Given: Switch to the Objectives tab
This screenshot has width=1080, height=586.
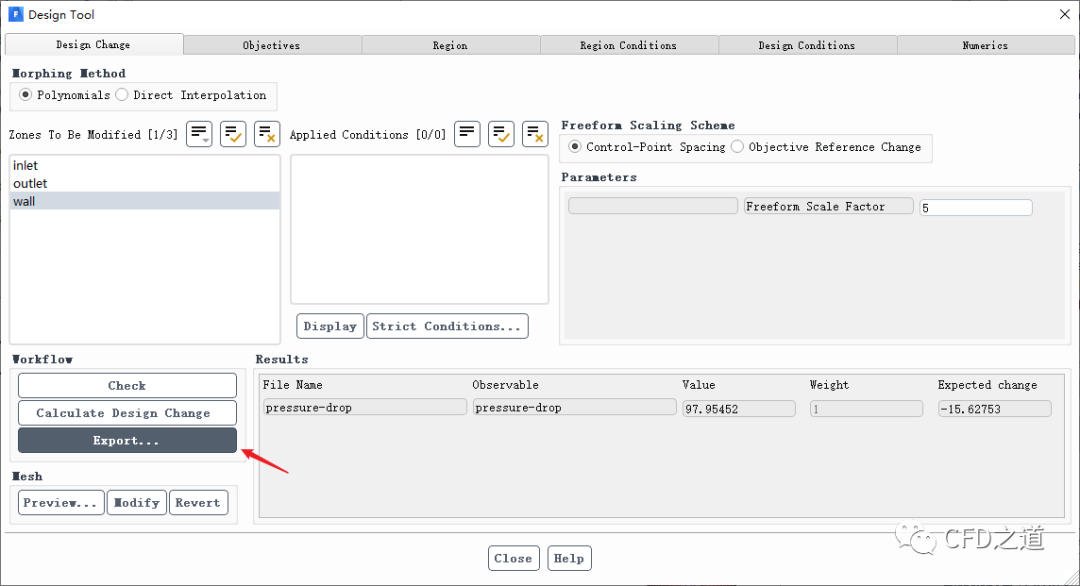Looking at the screenshot, I should click(x=271, y=45).
